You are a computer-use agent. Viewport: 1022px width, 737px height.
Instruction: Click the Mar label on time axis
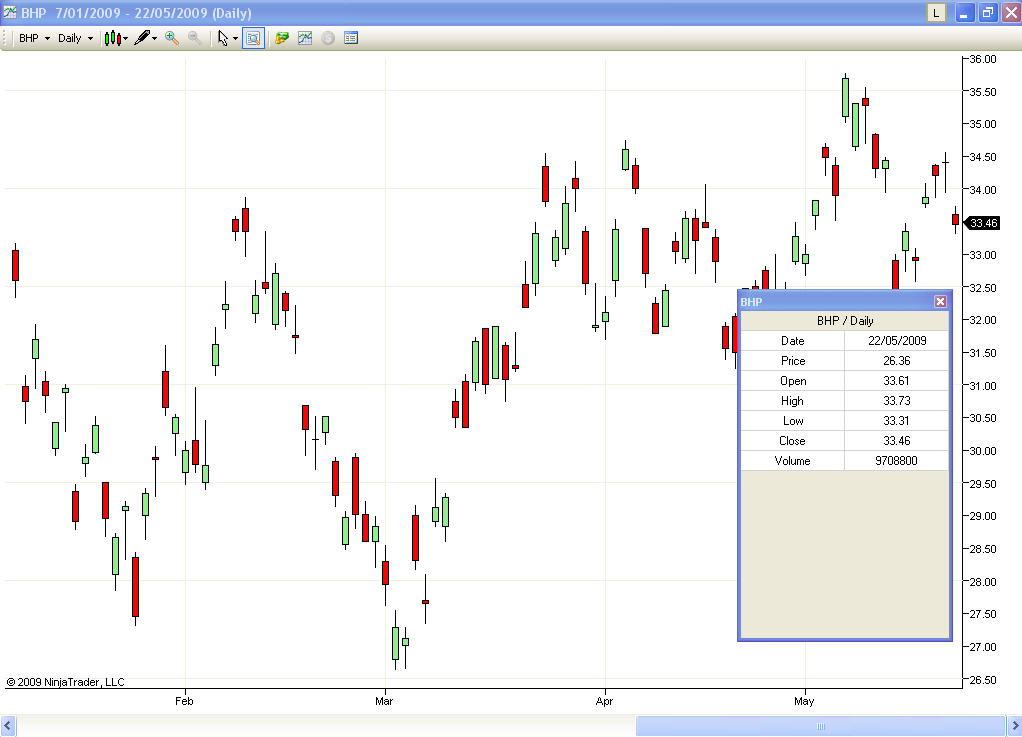tap(384, 701)
